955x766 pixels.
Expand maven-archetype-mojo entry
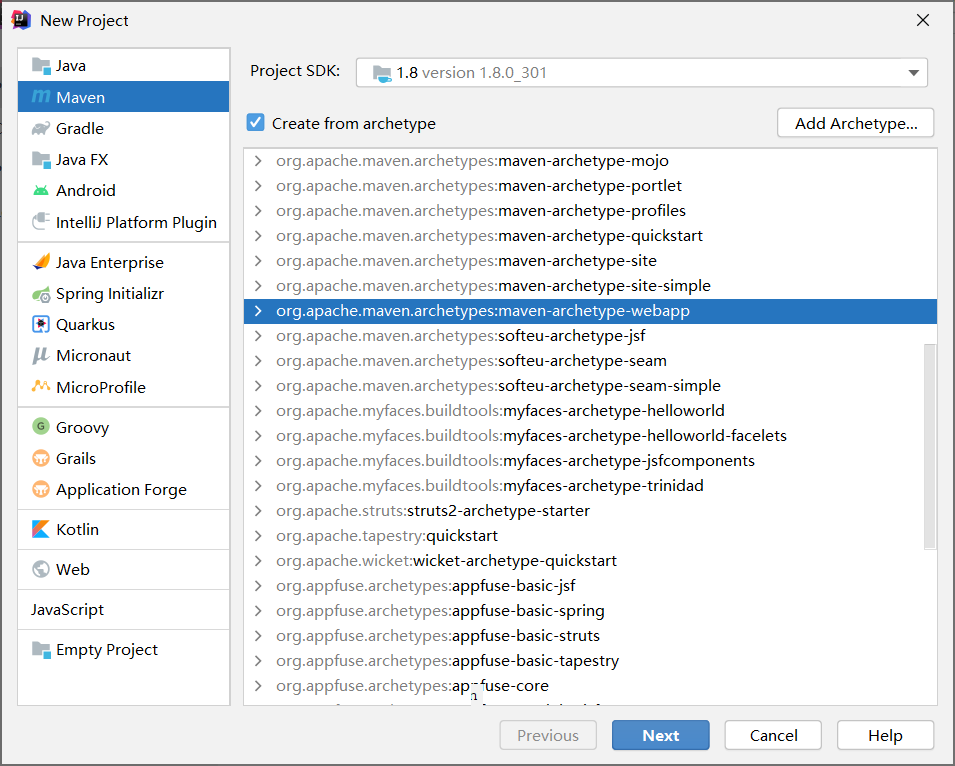(258, 161)
